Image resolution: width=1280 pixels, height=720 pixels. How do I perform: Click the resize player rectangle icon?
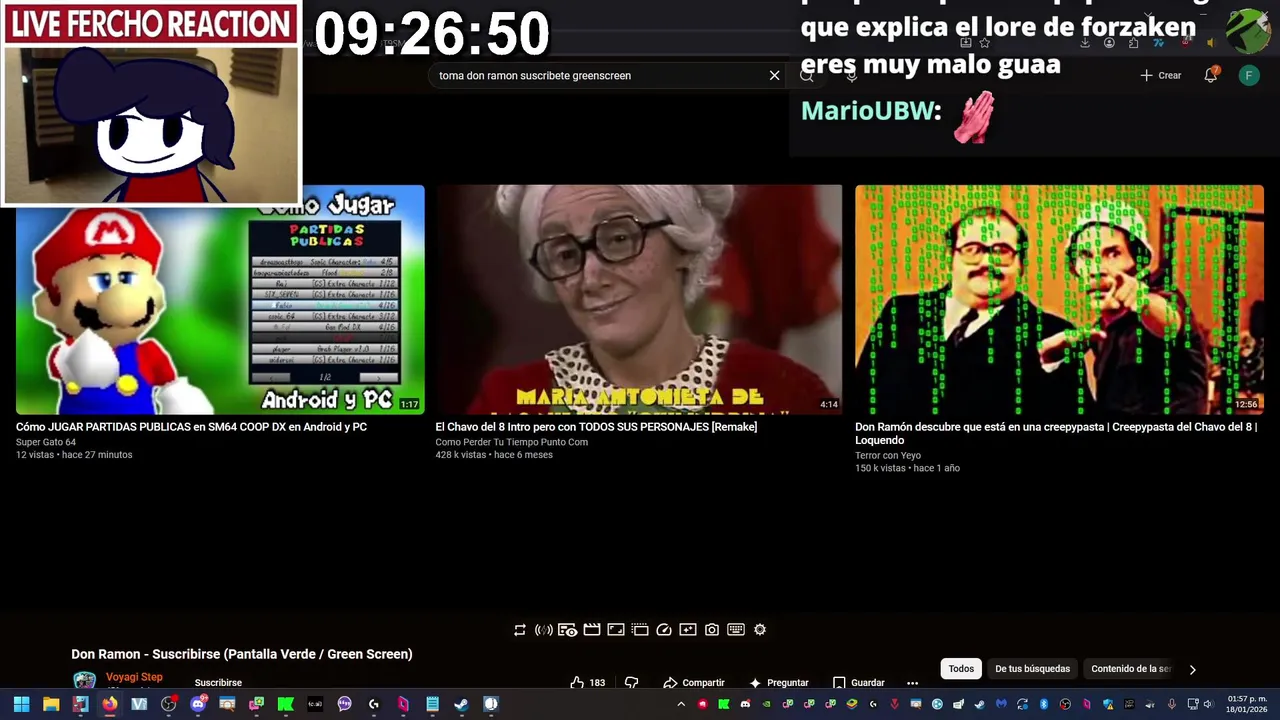pos(616,630)
